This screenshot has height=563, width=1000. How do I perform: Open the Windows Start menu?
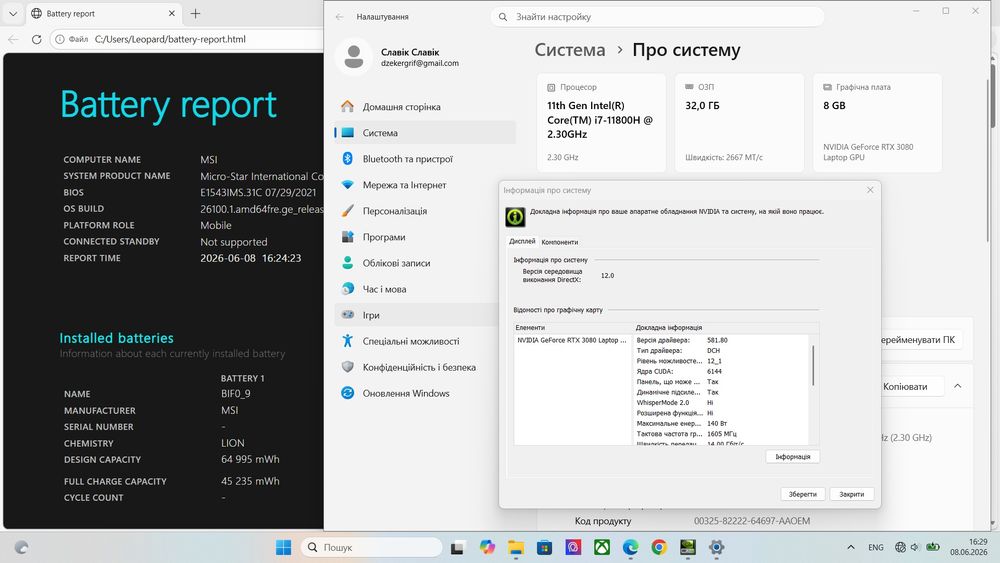point(283,547)
